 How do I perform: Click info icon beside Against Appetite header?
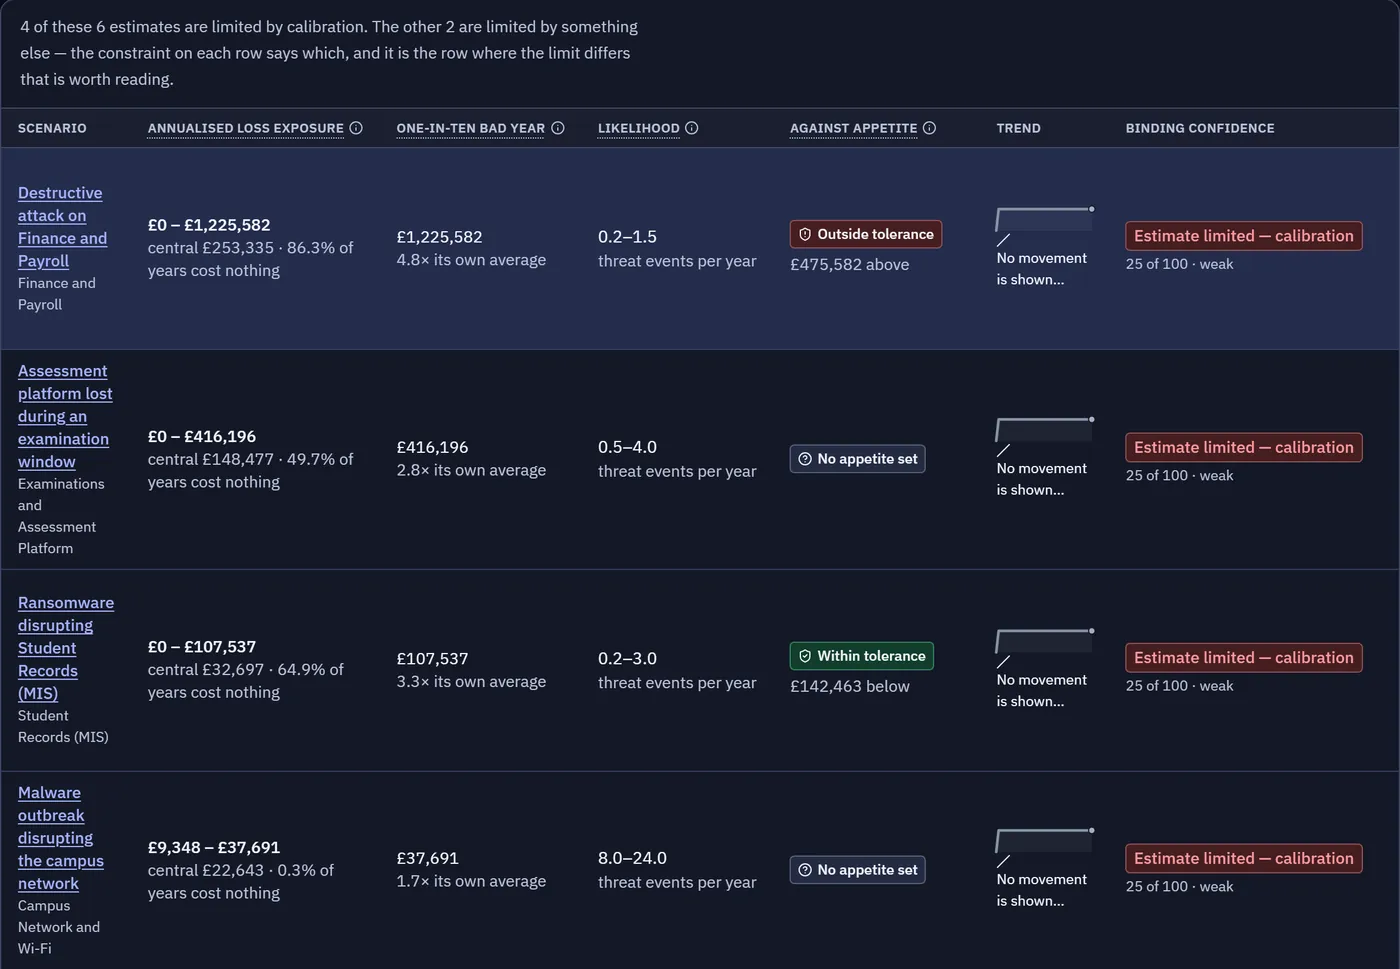pos(929,128)
